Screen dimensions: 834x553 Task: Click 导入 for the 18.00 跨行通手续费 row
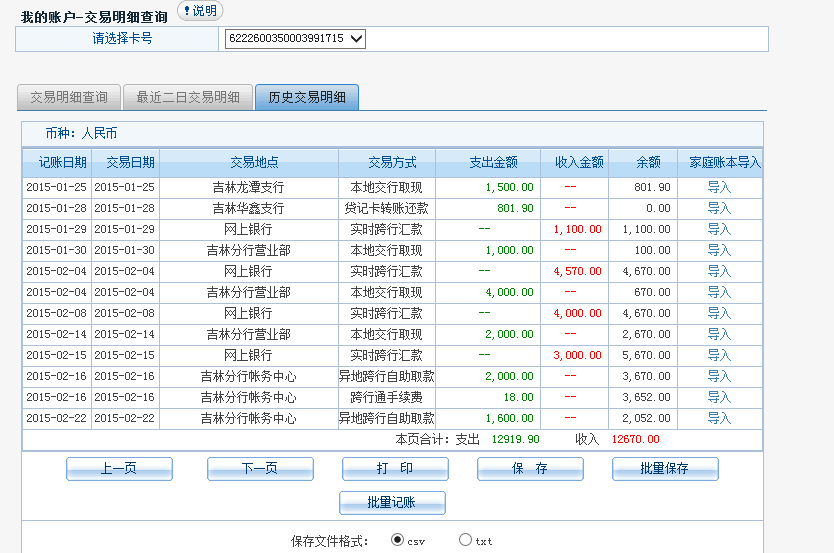719,397
